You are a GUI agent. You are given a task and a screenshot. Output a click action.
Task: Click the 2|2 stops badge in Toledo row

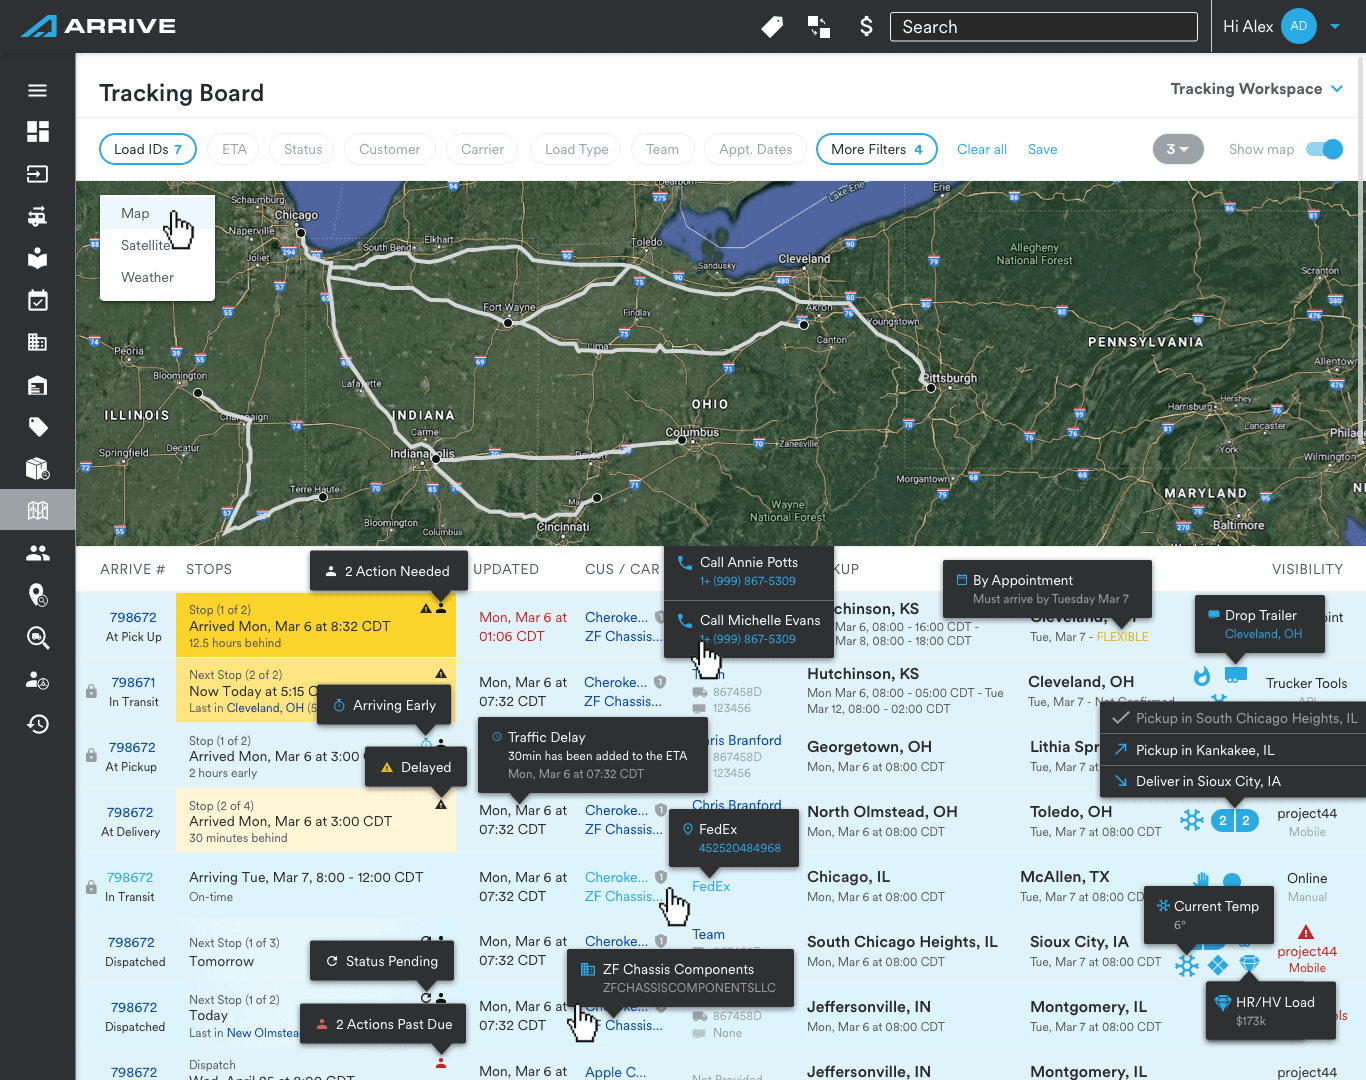point(1234,821)
